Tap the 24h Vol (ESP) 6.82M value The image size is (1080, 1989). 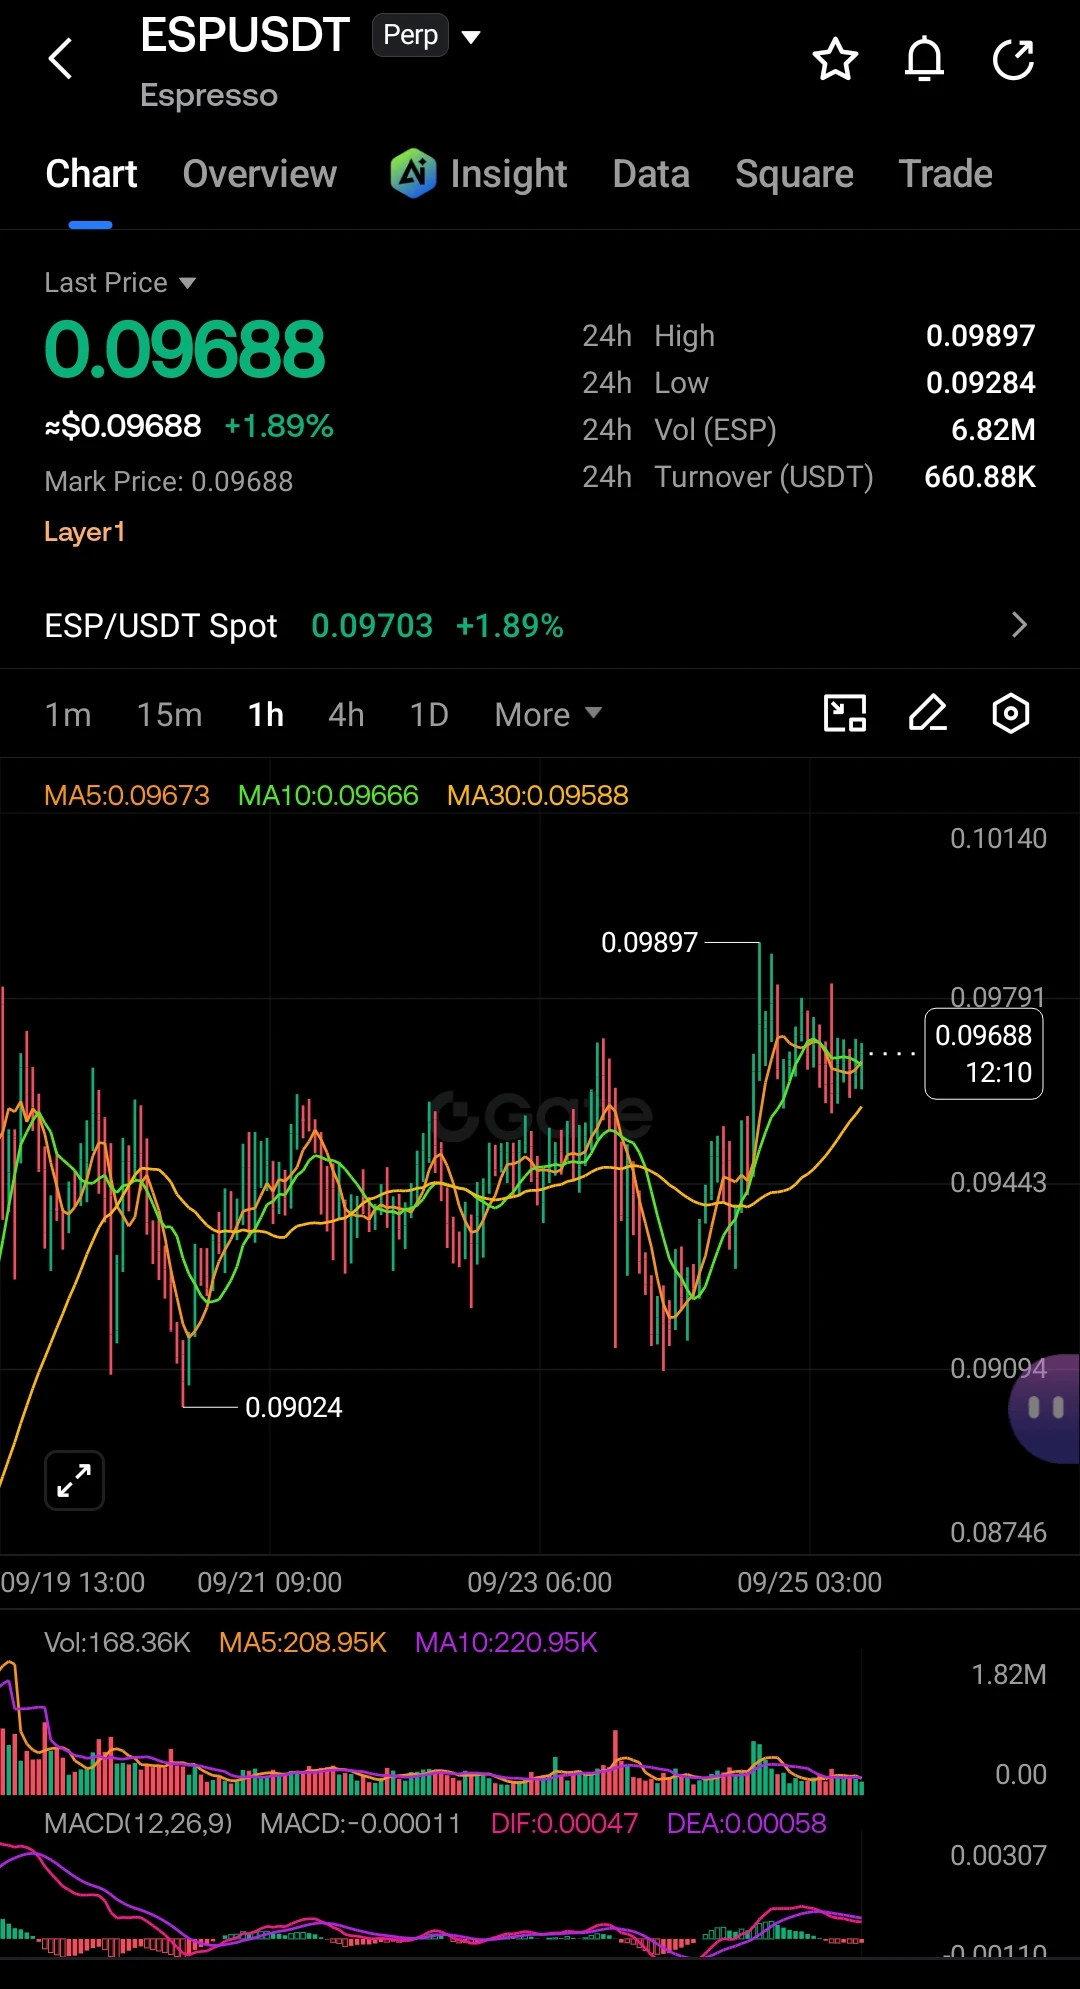point(993,430)
